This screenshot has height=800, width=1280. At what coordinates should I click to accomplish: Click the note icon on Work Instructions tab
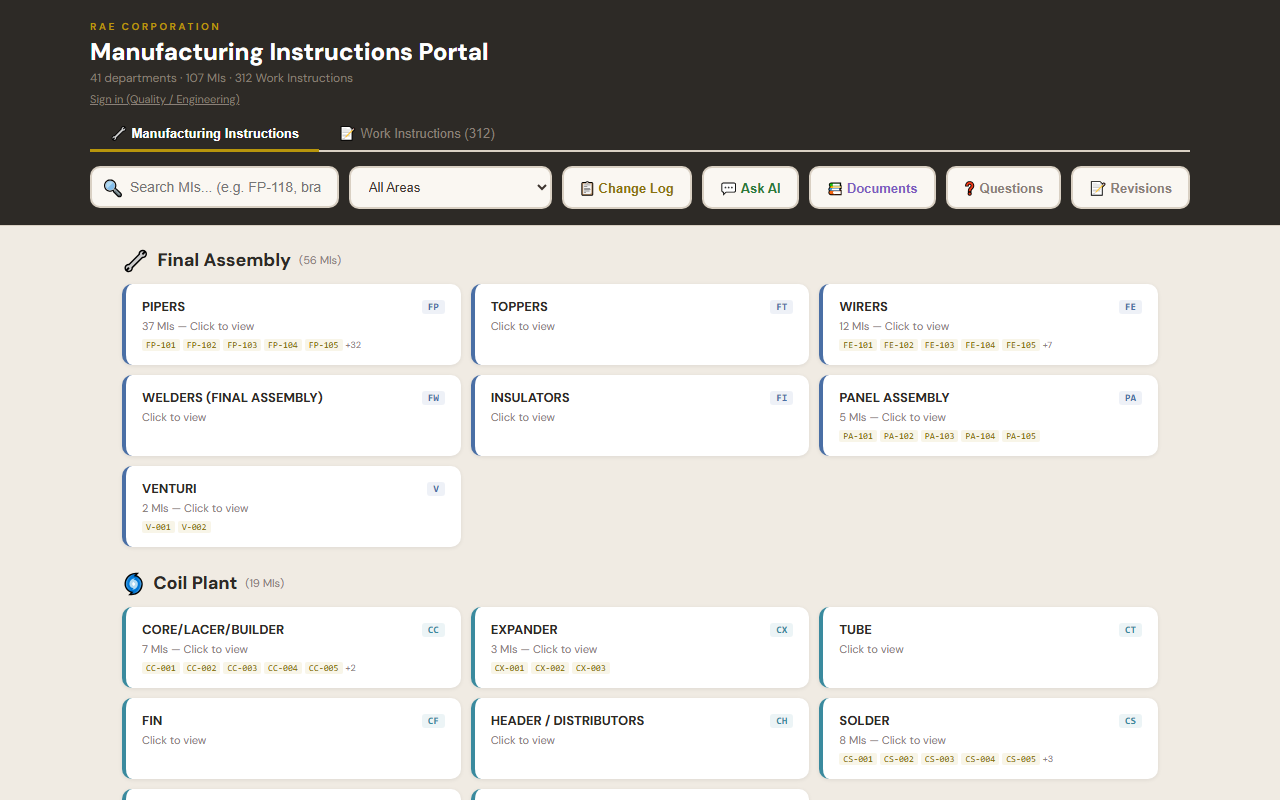coord(347,133)
